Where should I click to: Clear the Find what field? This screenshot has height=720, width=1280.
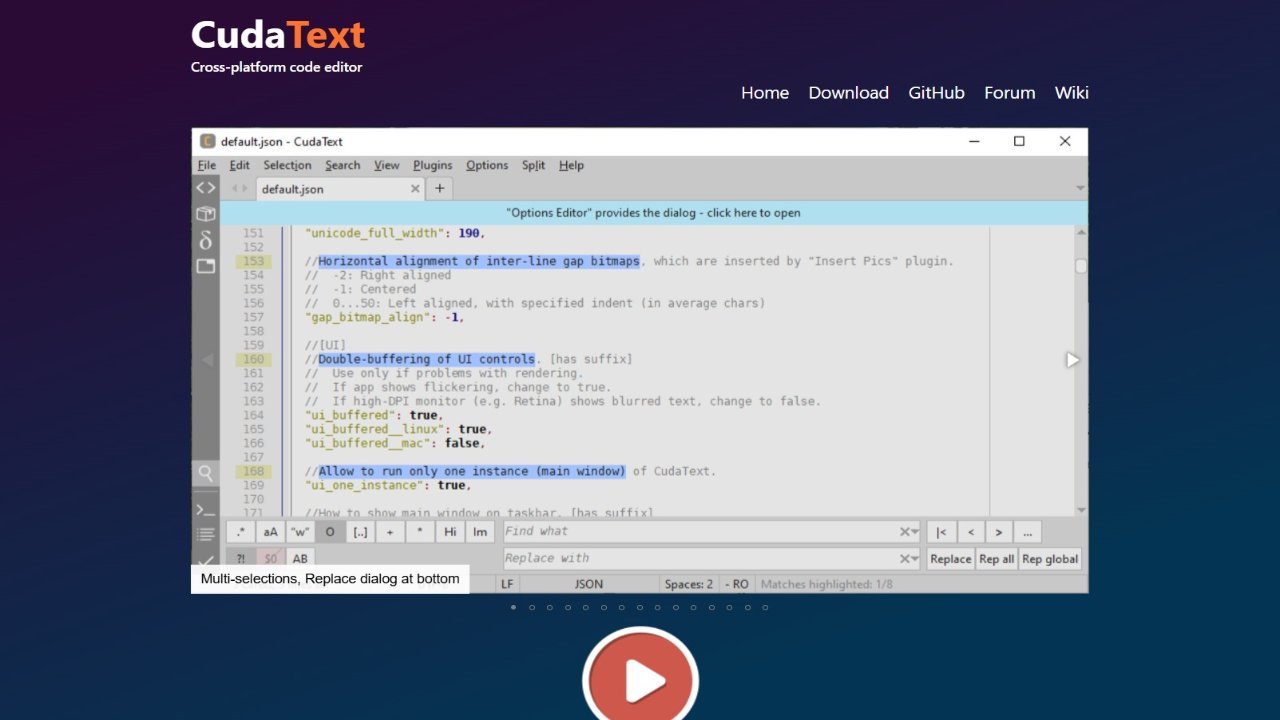point(903,532)
